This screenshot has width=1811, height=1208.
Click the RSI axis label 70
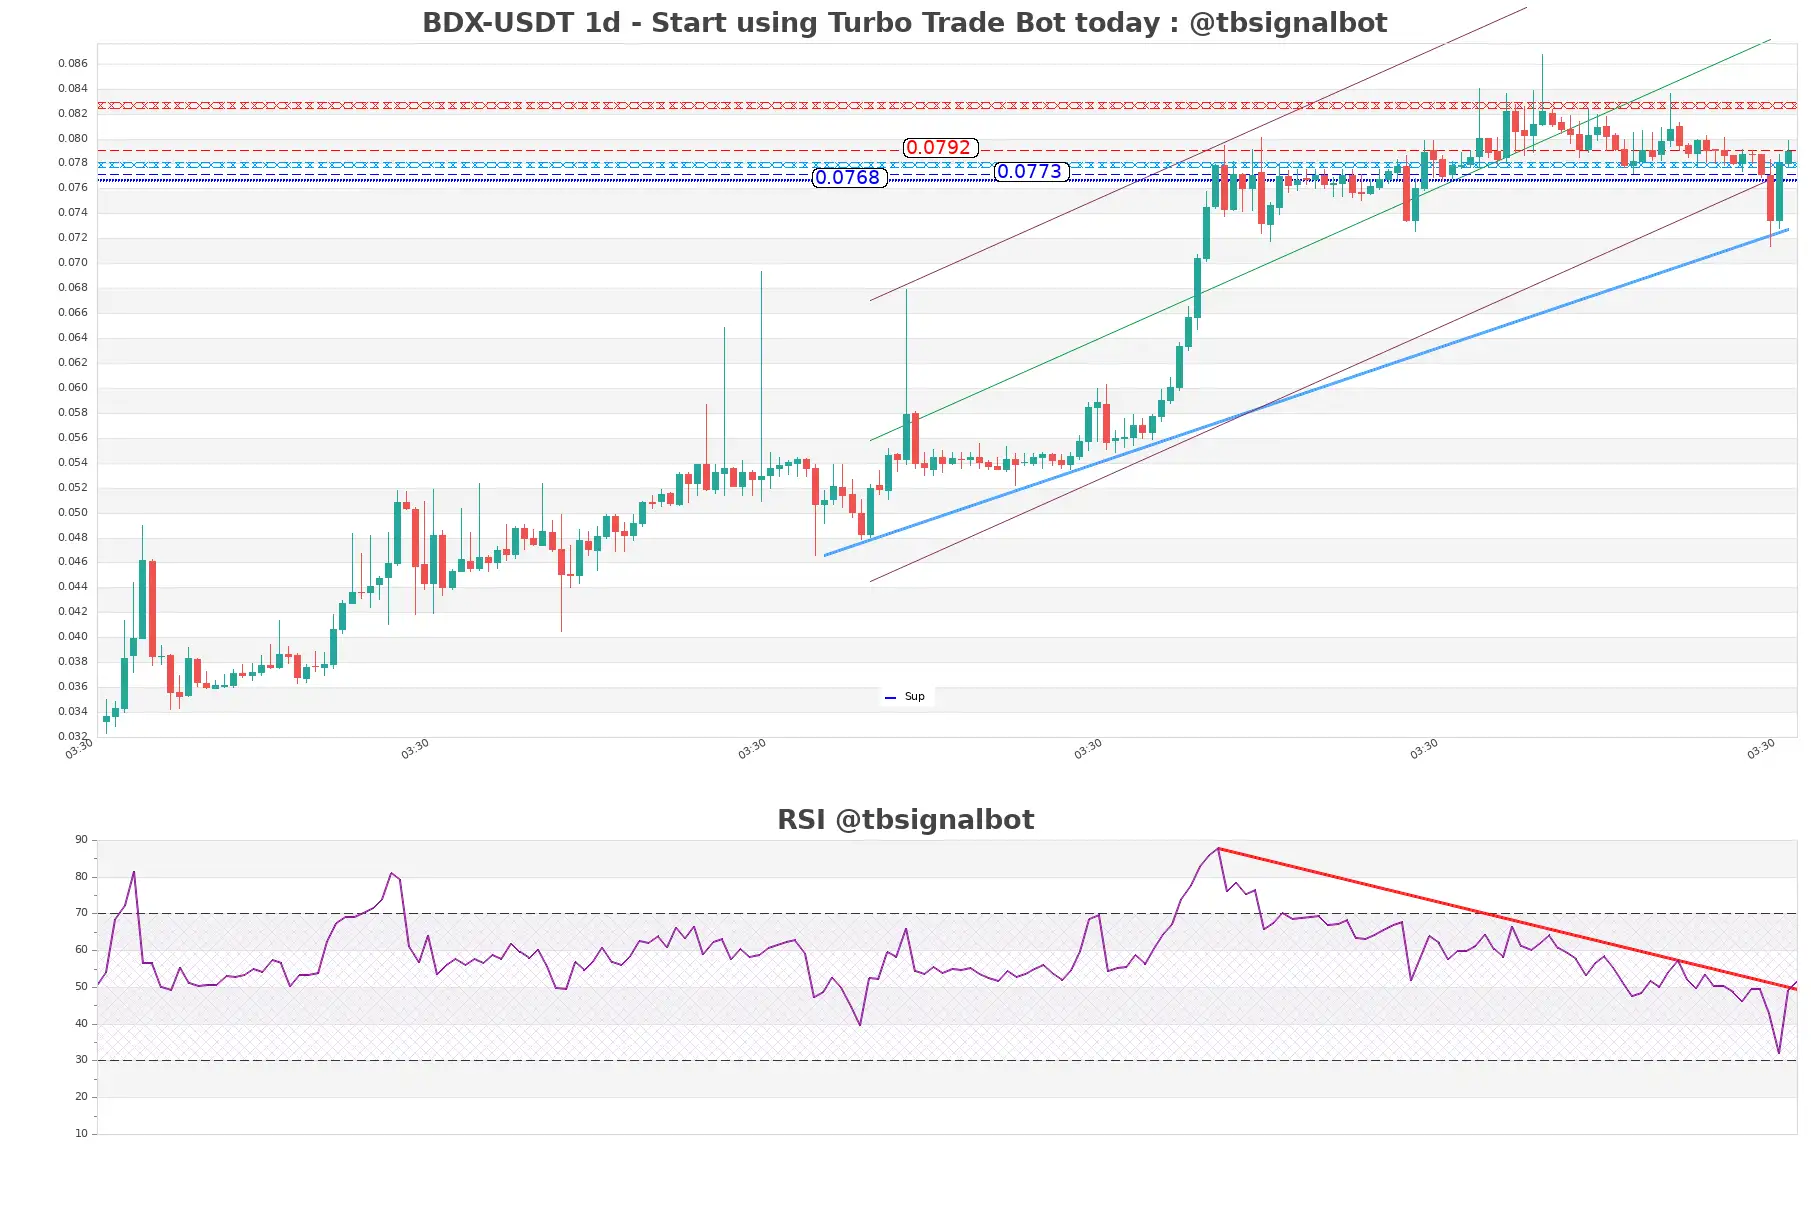pos(81,913)
